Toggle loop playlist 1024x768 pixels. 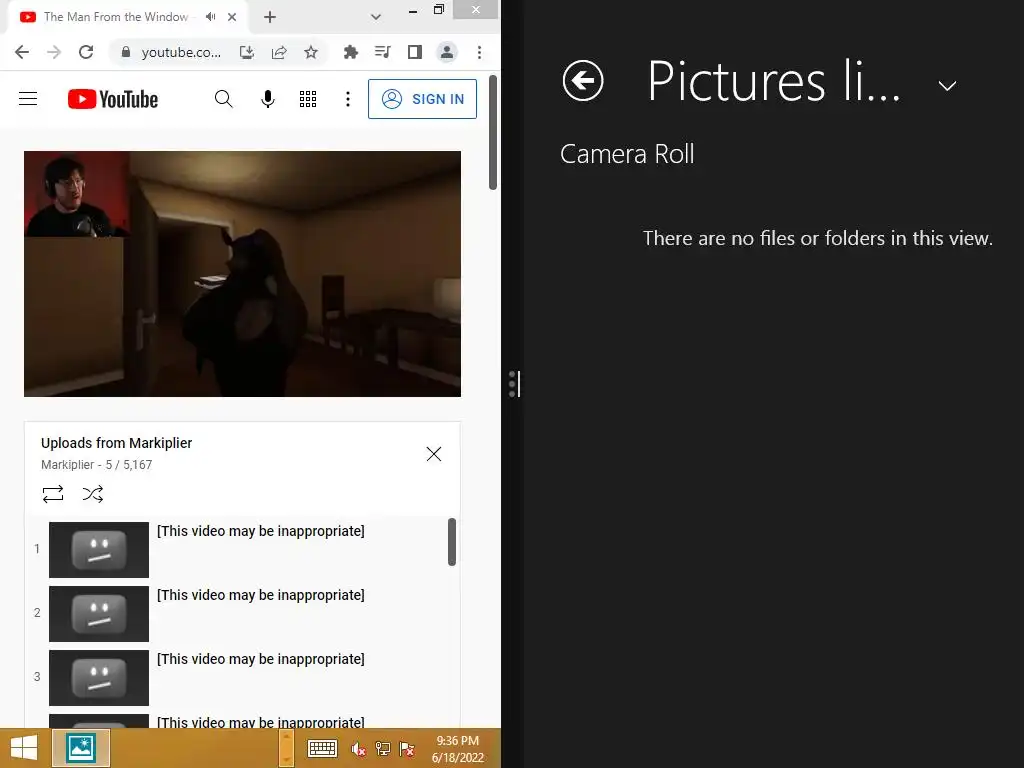[x=53, y=494]
